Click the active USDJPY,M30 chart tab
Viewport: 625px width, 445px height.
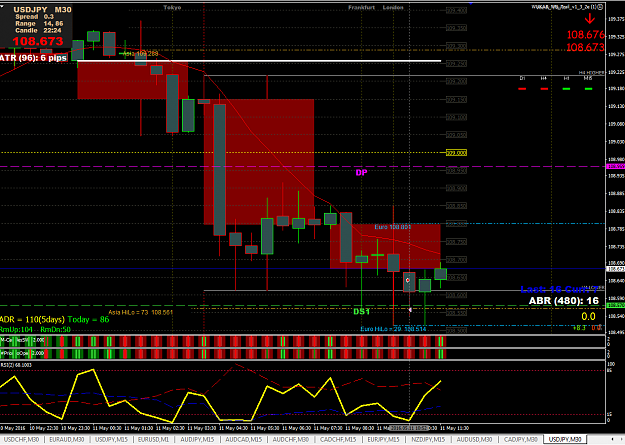[x=565, y=439]
